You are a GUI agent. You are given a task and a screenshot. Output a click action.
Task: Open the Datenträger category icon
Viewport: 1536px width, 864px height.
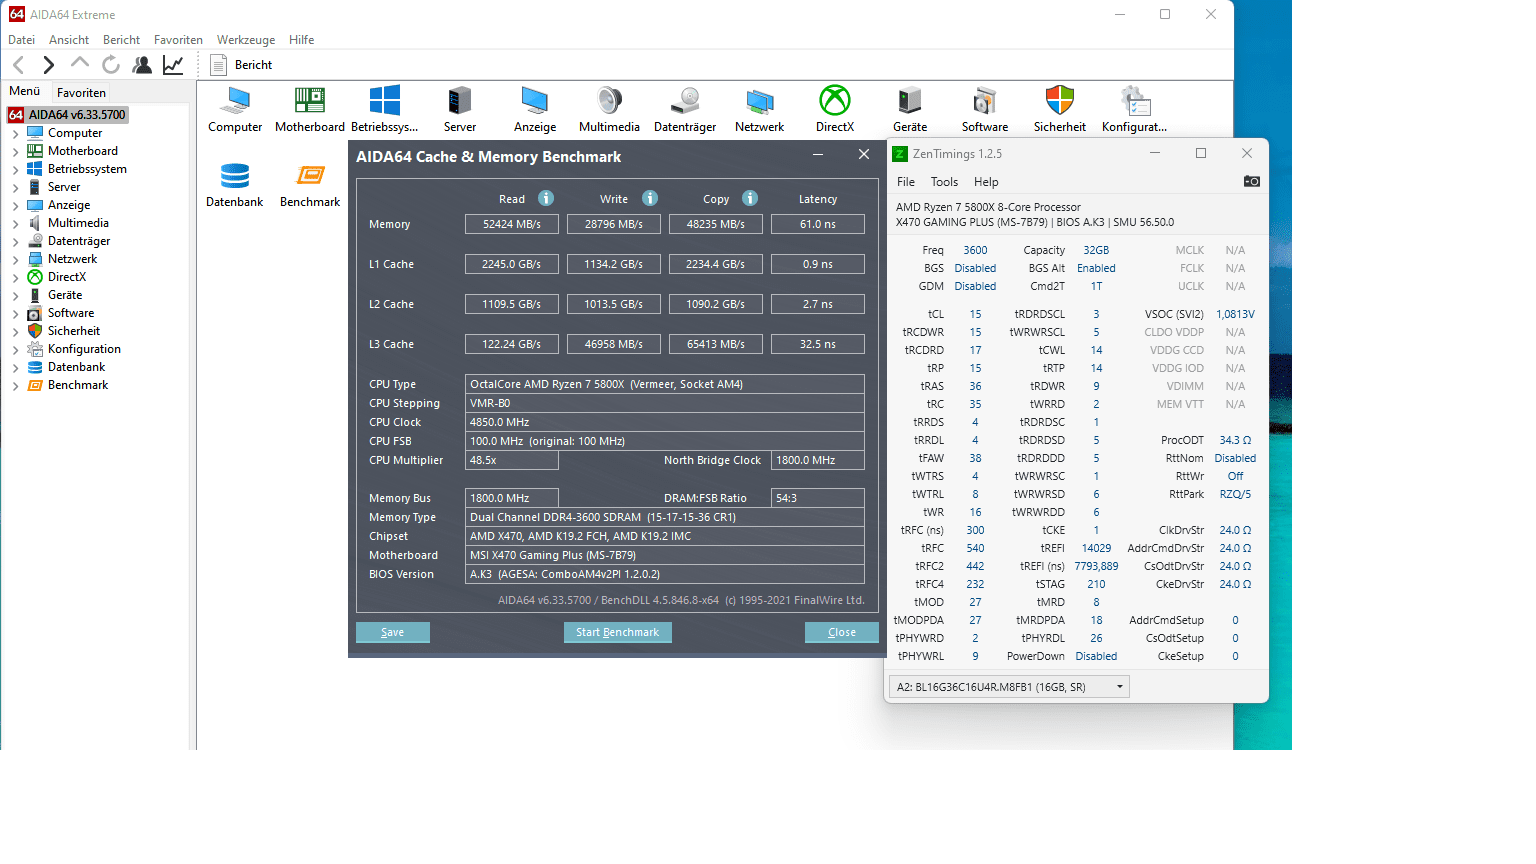click(685, 109)
